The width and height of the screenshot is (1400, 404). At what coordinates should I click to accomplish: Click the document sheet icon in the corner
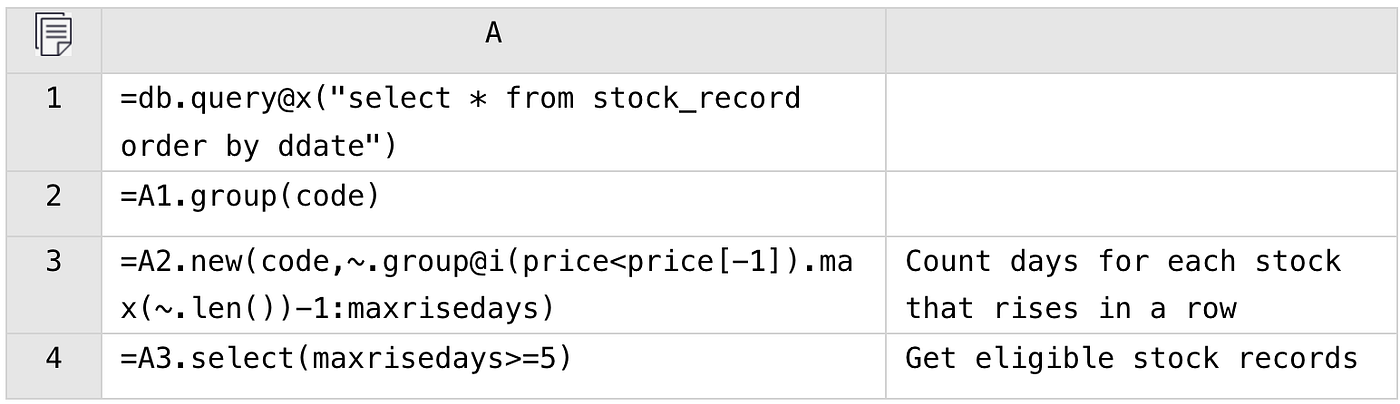(x=53, y=36)
